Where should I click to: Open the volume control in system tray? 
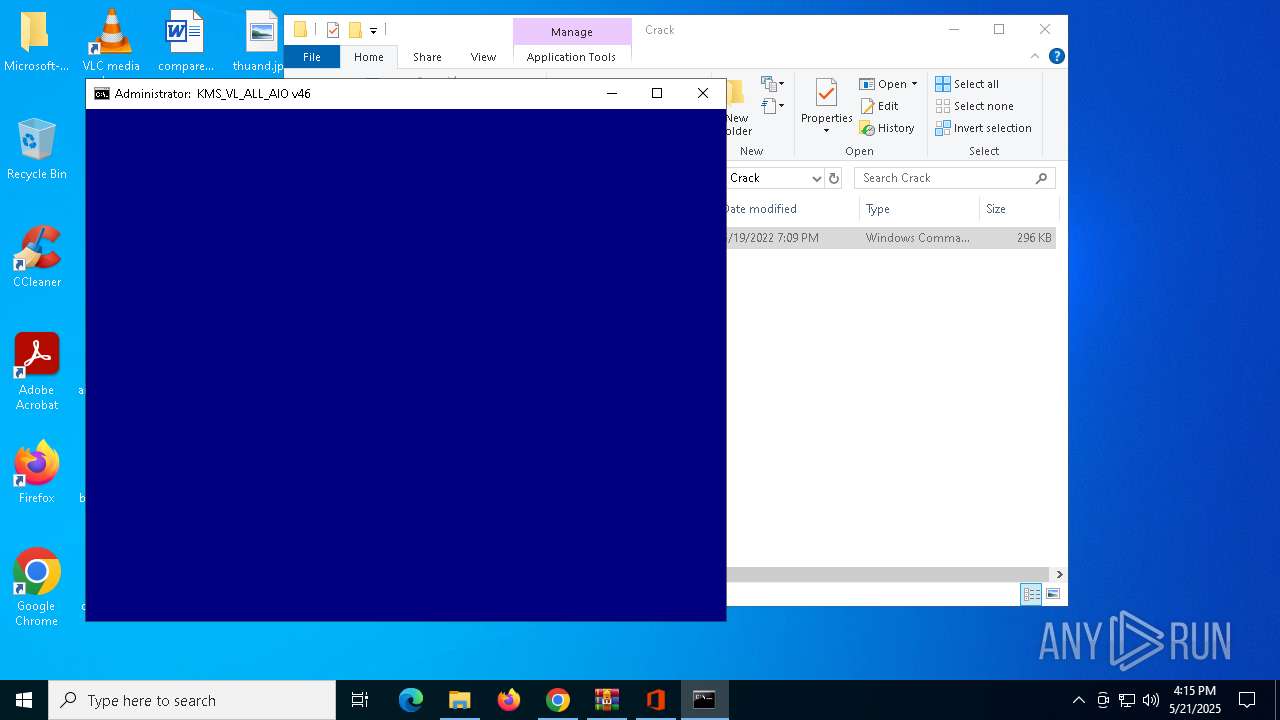point(1150,700)
